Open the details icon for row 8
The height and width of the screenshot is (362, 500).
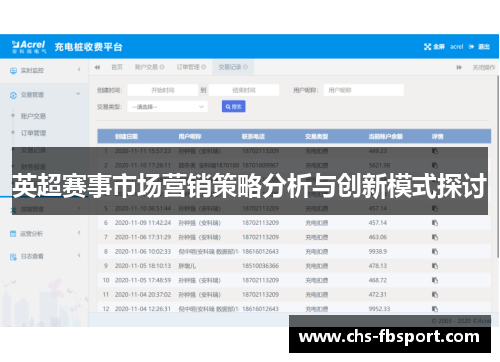(435, 251)
